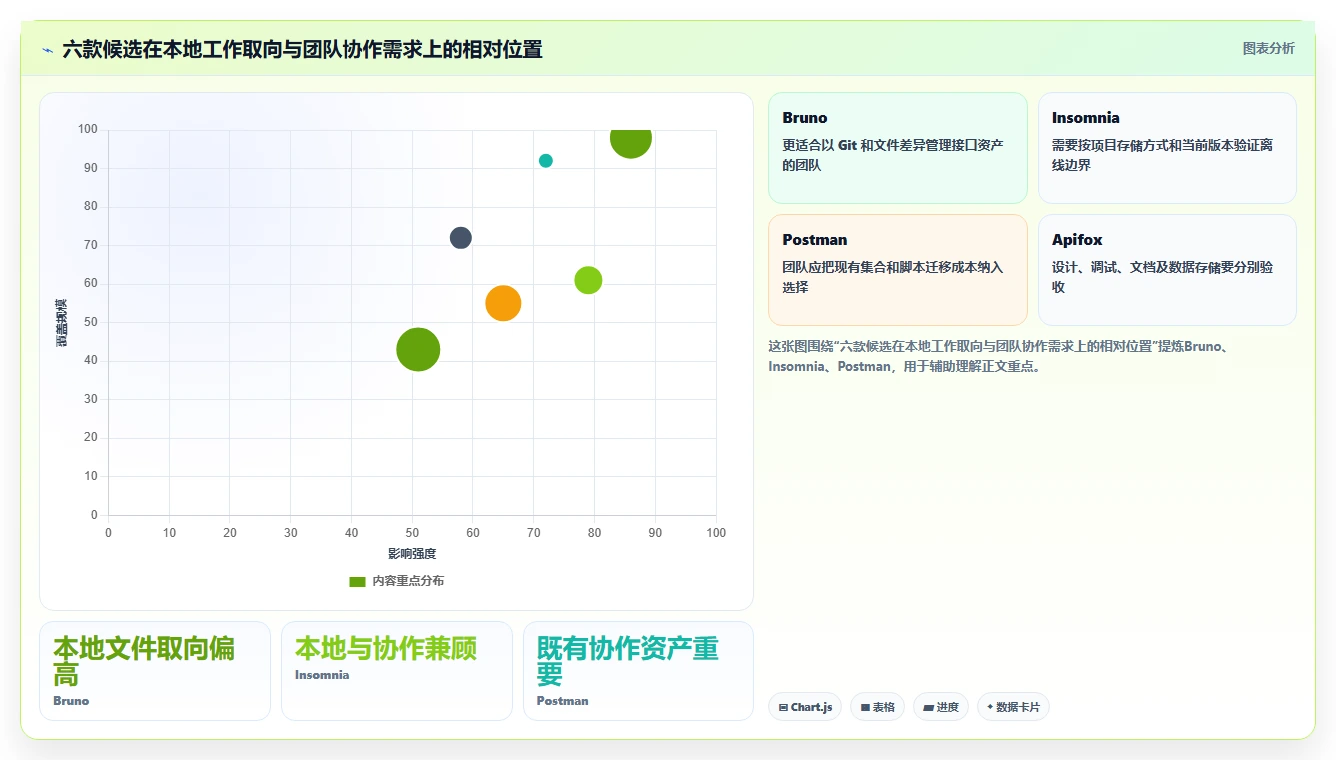Open the Apifox description card

click(x=1167, y=270)
